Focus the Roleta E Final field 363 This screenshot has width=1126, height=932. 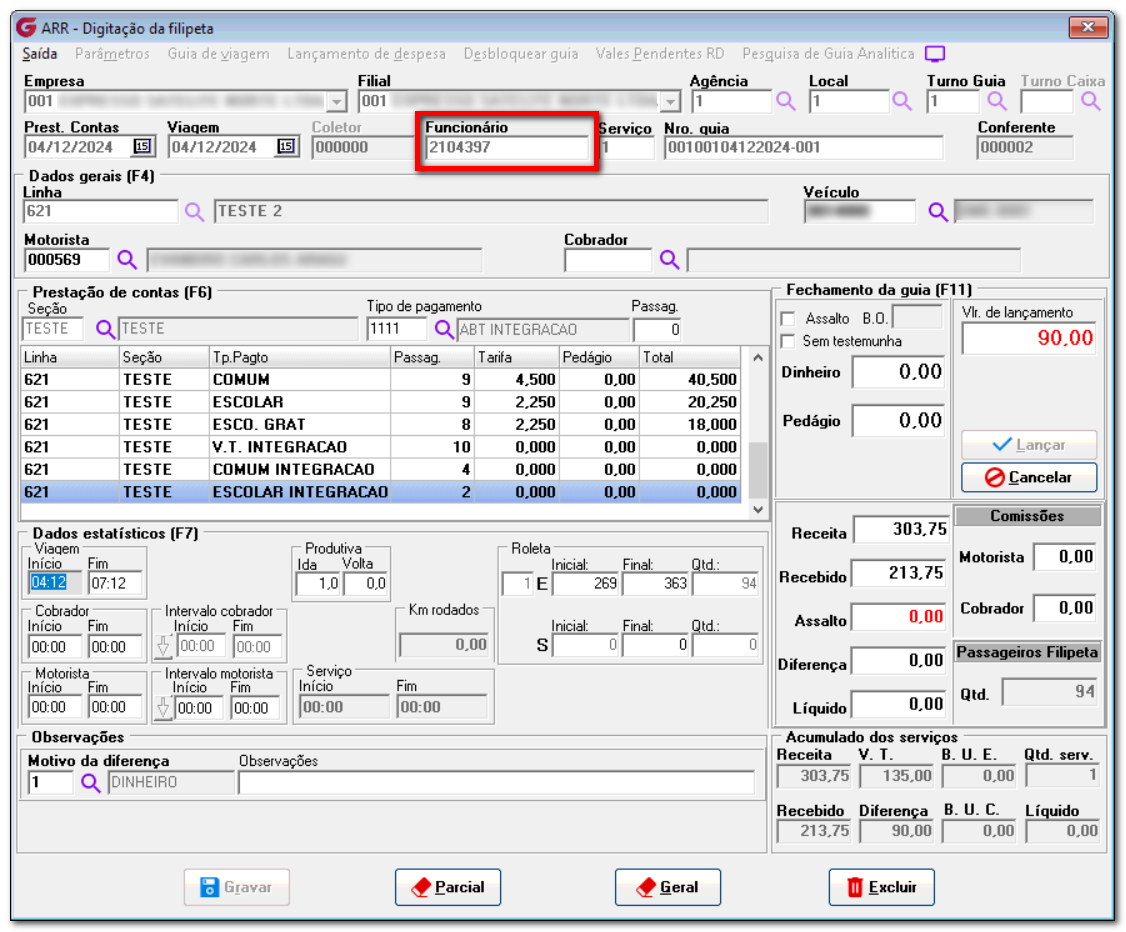tap(656, 584)
